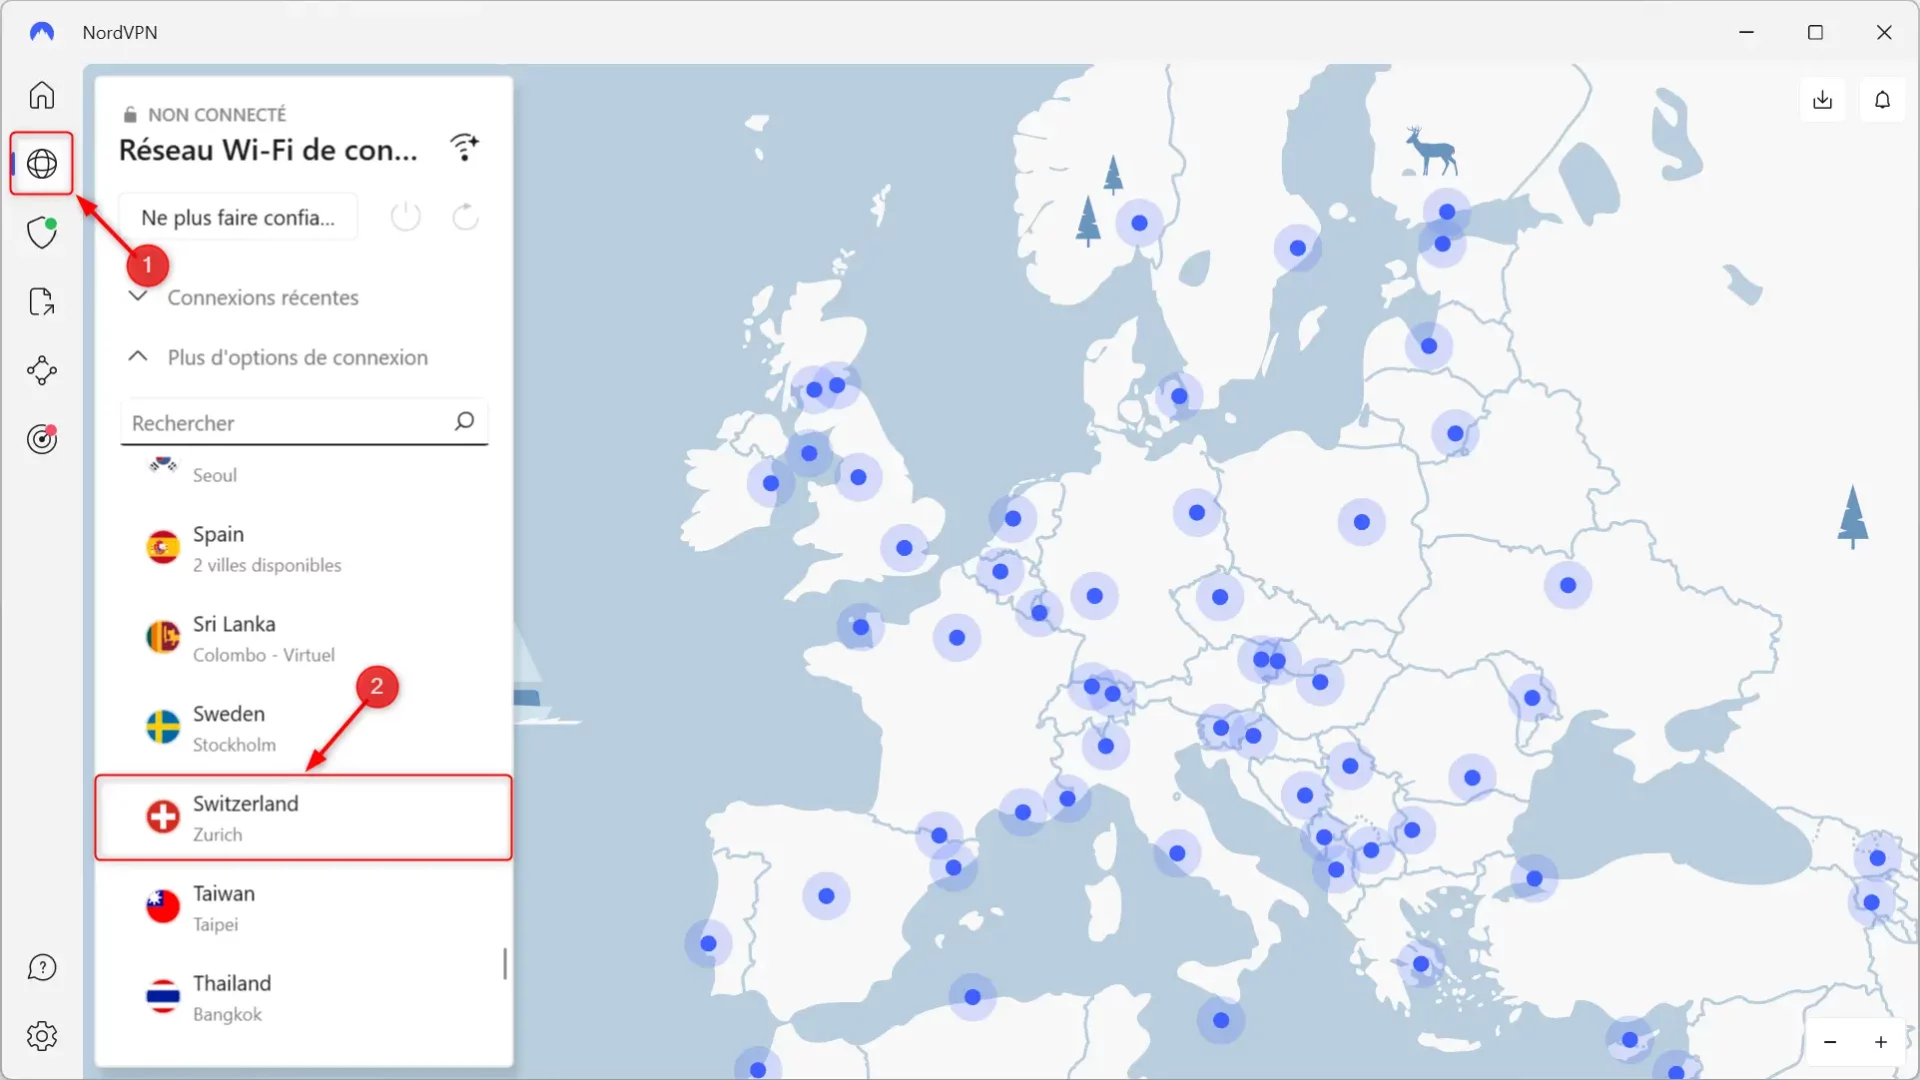The image size is (1920, 1080).
Task: Zoom in the map with plus button
Action: click(1881, 1042)
